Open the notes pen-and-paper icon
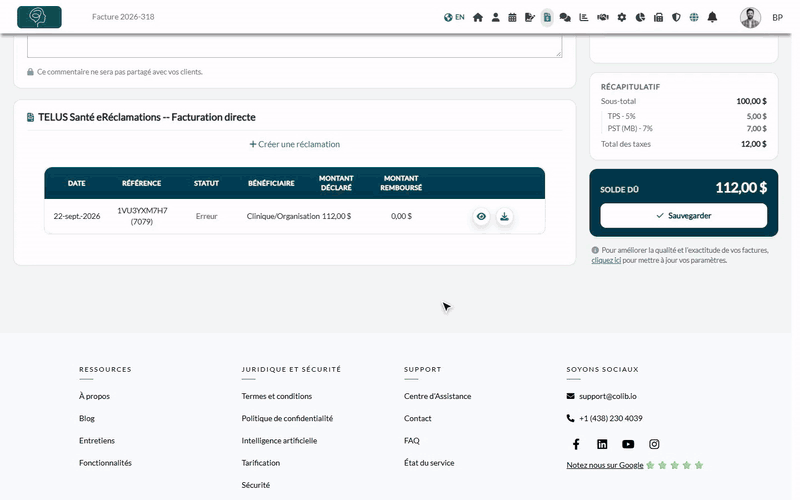 (x=530, y=17)
